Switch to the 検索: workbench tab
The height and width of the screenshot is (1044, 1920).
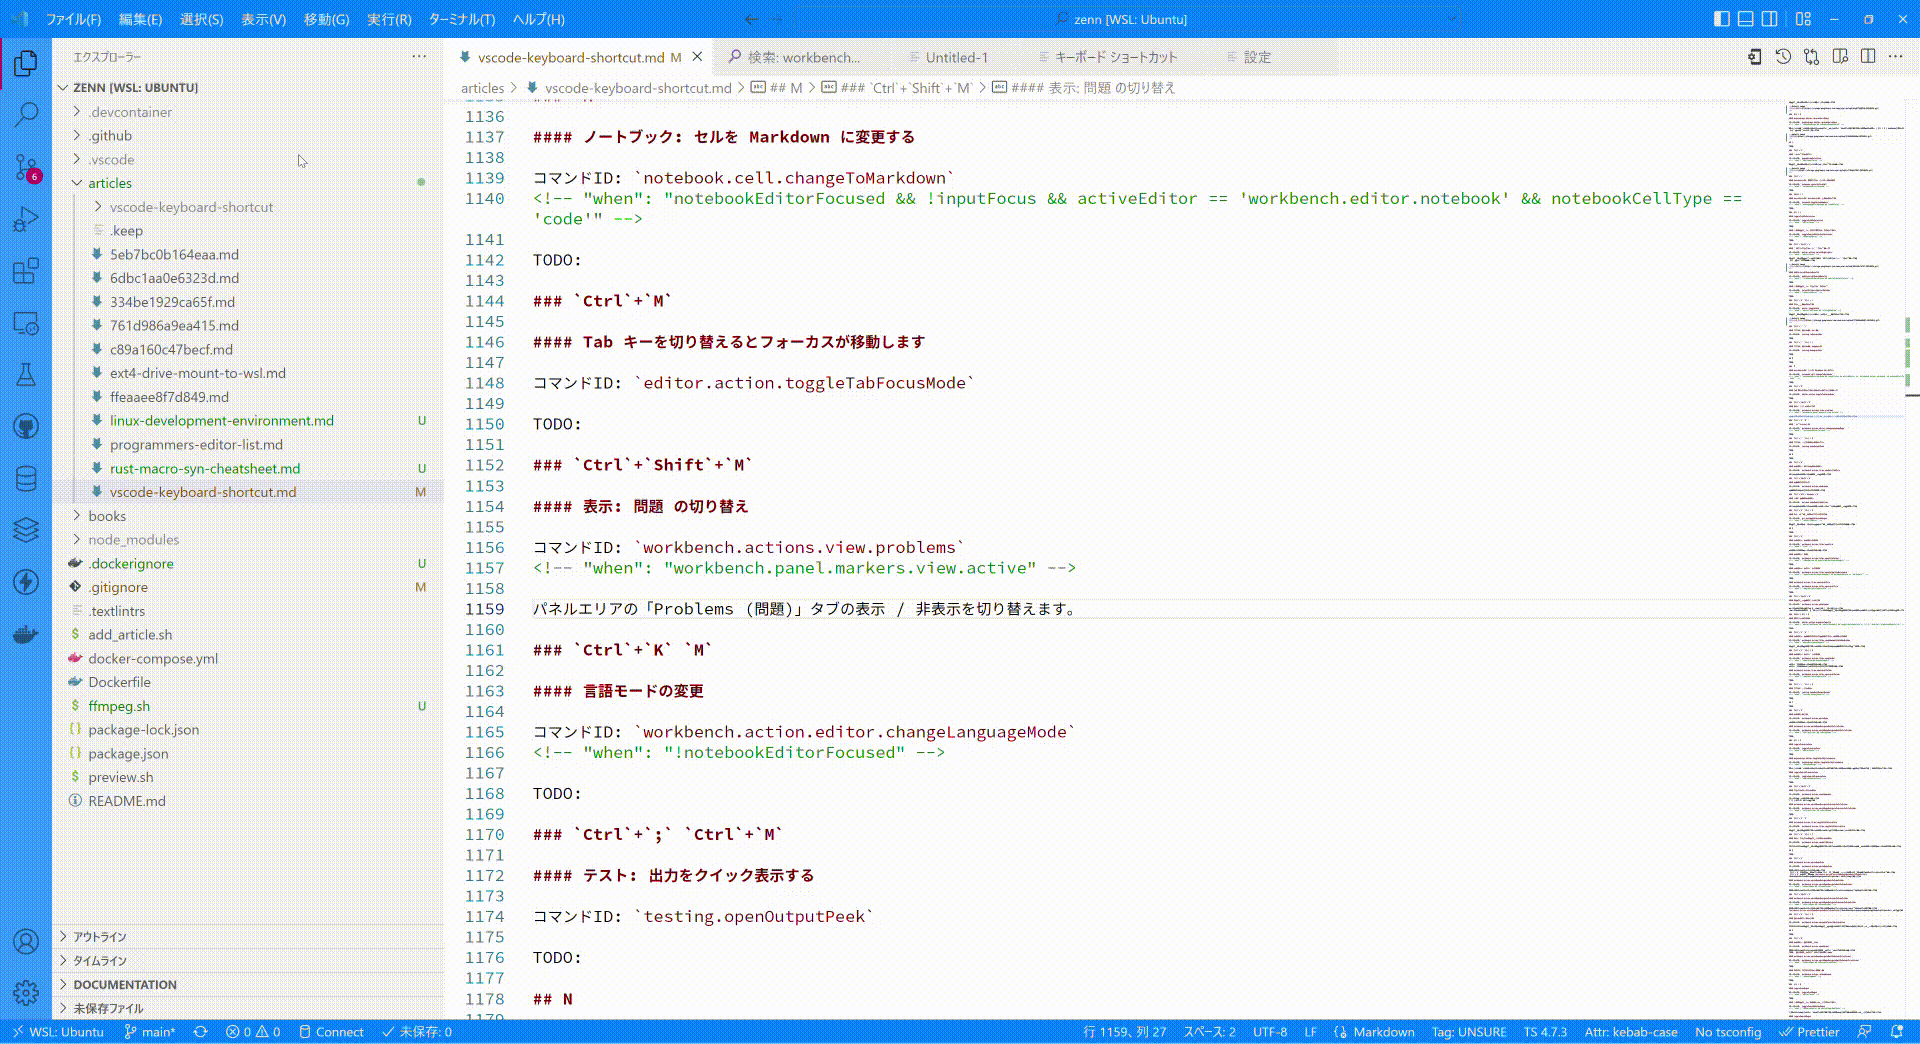(804, 57)
